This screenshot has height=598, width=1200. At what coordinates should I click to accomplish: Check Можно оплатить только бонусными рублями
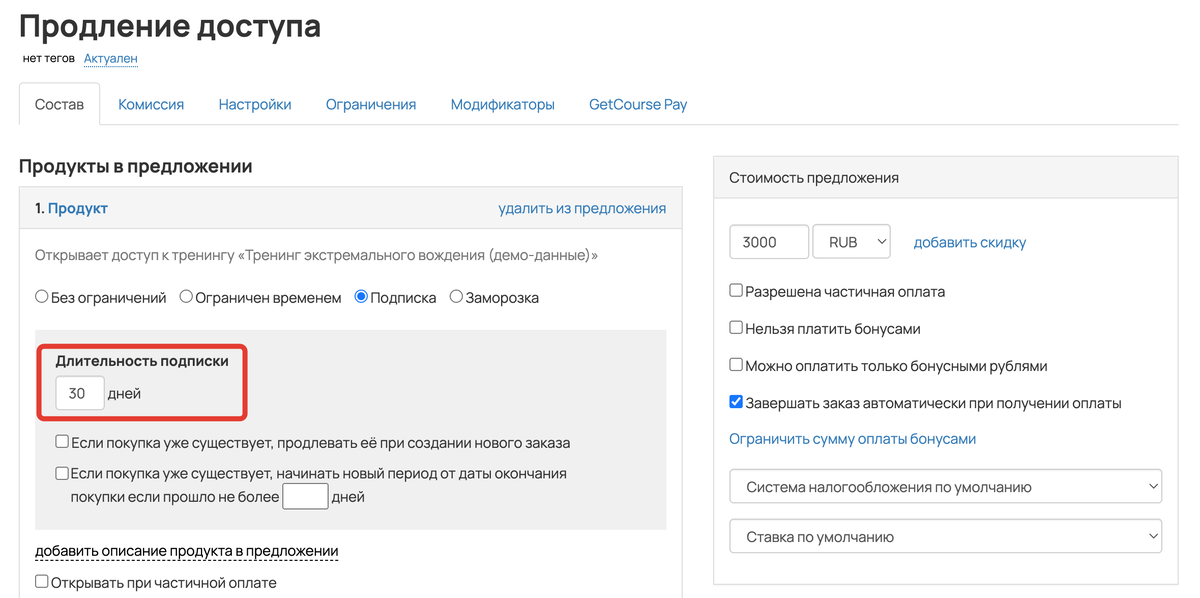click(x=736, y=366)
